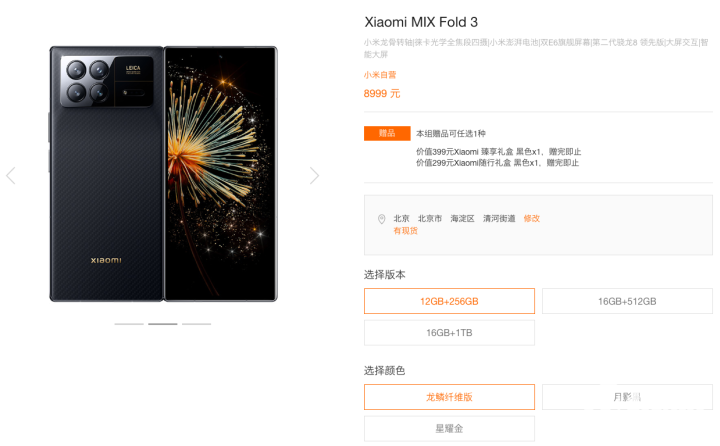Open the 小米自营 store link
720x446 pixels.
[380, 75]
